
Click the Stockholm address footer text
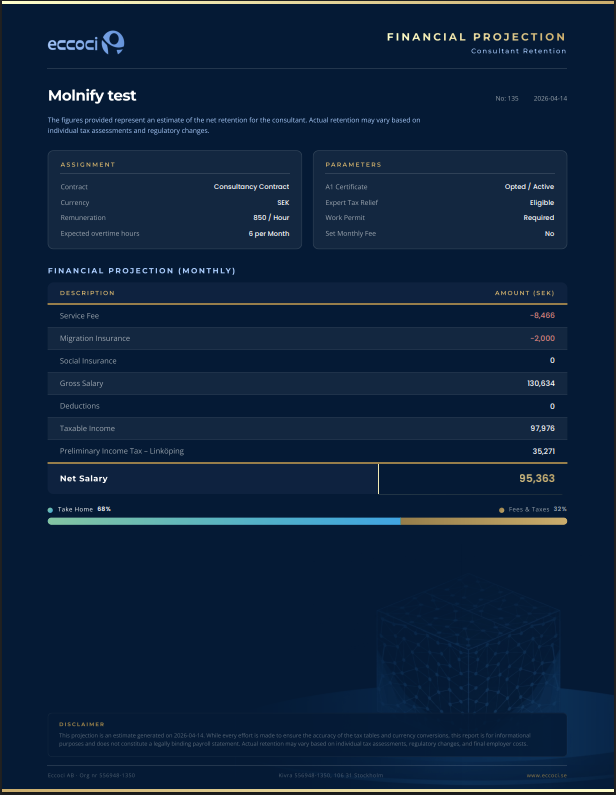tap(331, 775)
